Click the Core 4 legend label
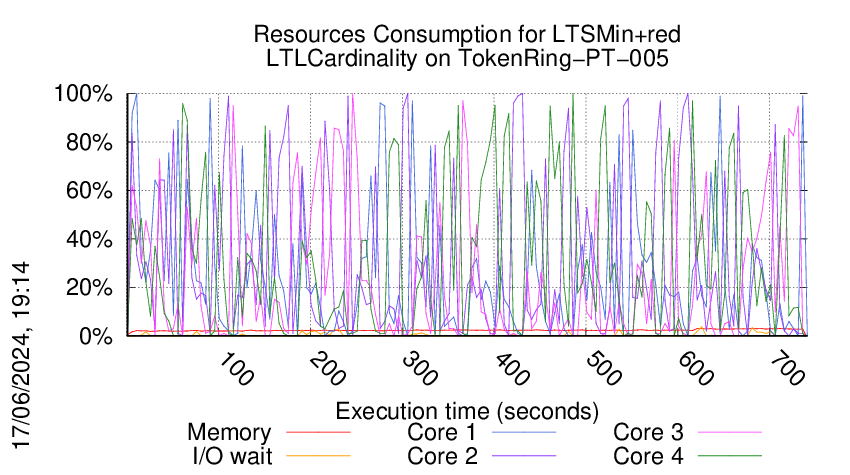The width and height of the screenshot is (850, 475). click(x=648, y=456)
